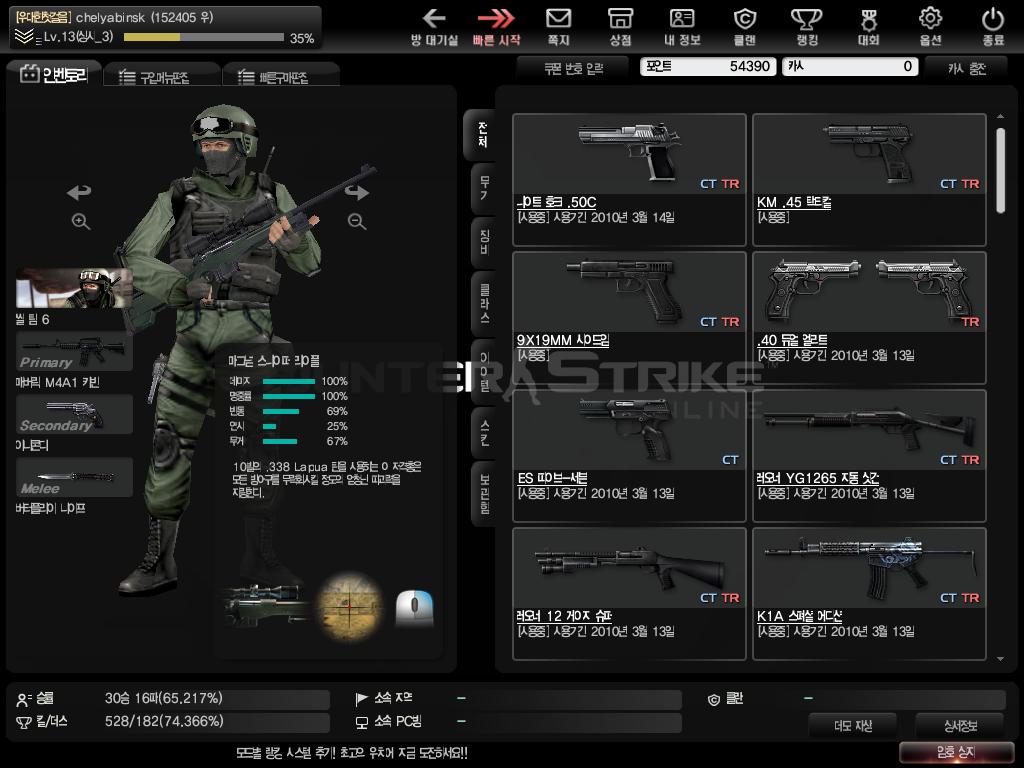
Task: Zoom in on the character model
Action: [81, 221]
